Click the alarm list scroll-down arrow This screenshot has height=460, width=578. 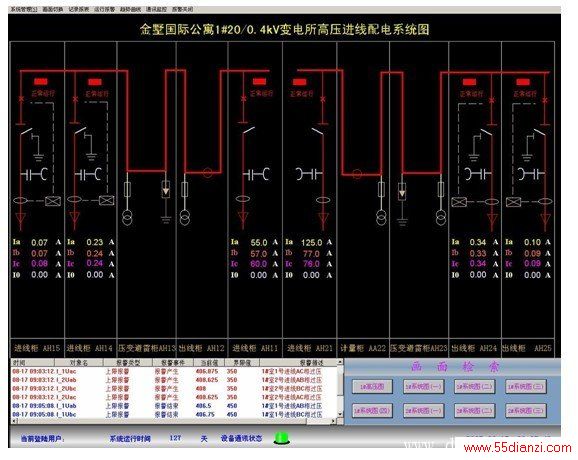tap(340, 414)
